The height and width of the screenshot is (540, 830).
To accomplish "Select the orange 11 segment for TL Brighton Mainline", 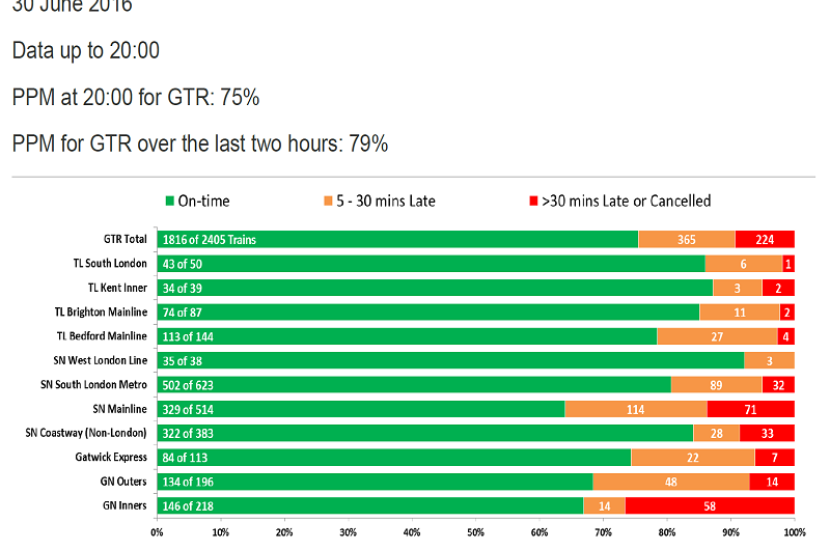I will (x=739, y=312).
